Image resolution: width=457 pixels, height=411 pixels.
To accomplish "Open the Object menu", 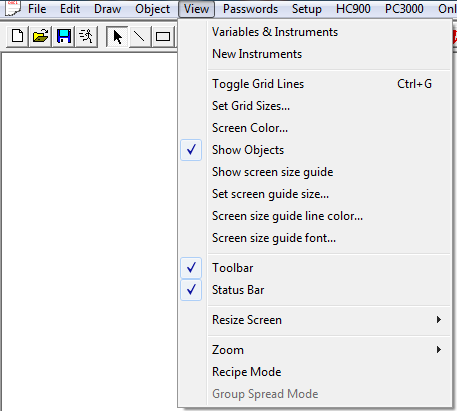I will 153,9.
